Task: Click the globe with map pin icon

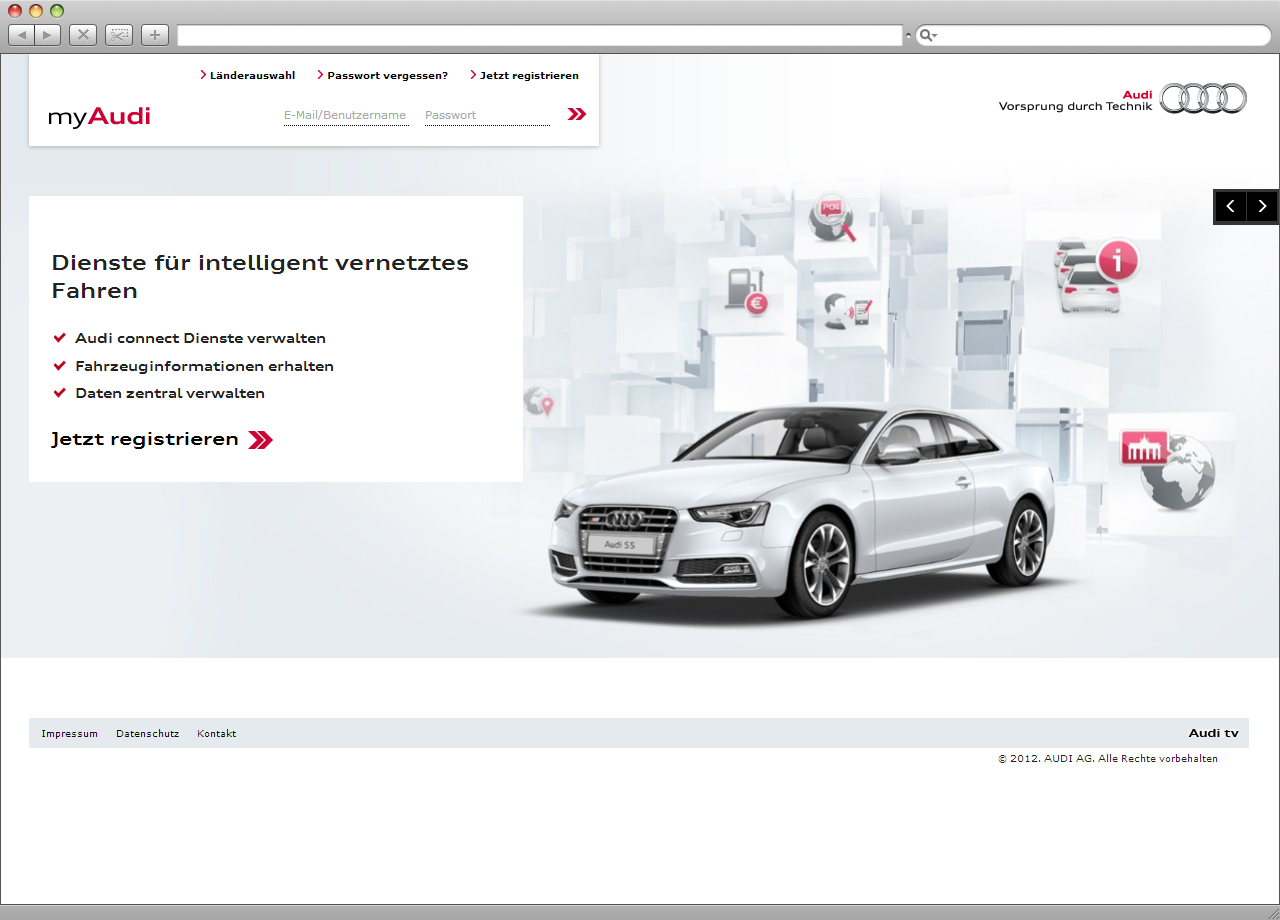Action: [x=538, y=401]
